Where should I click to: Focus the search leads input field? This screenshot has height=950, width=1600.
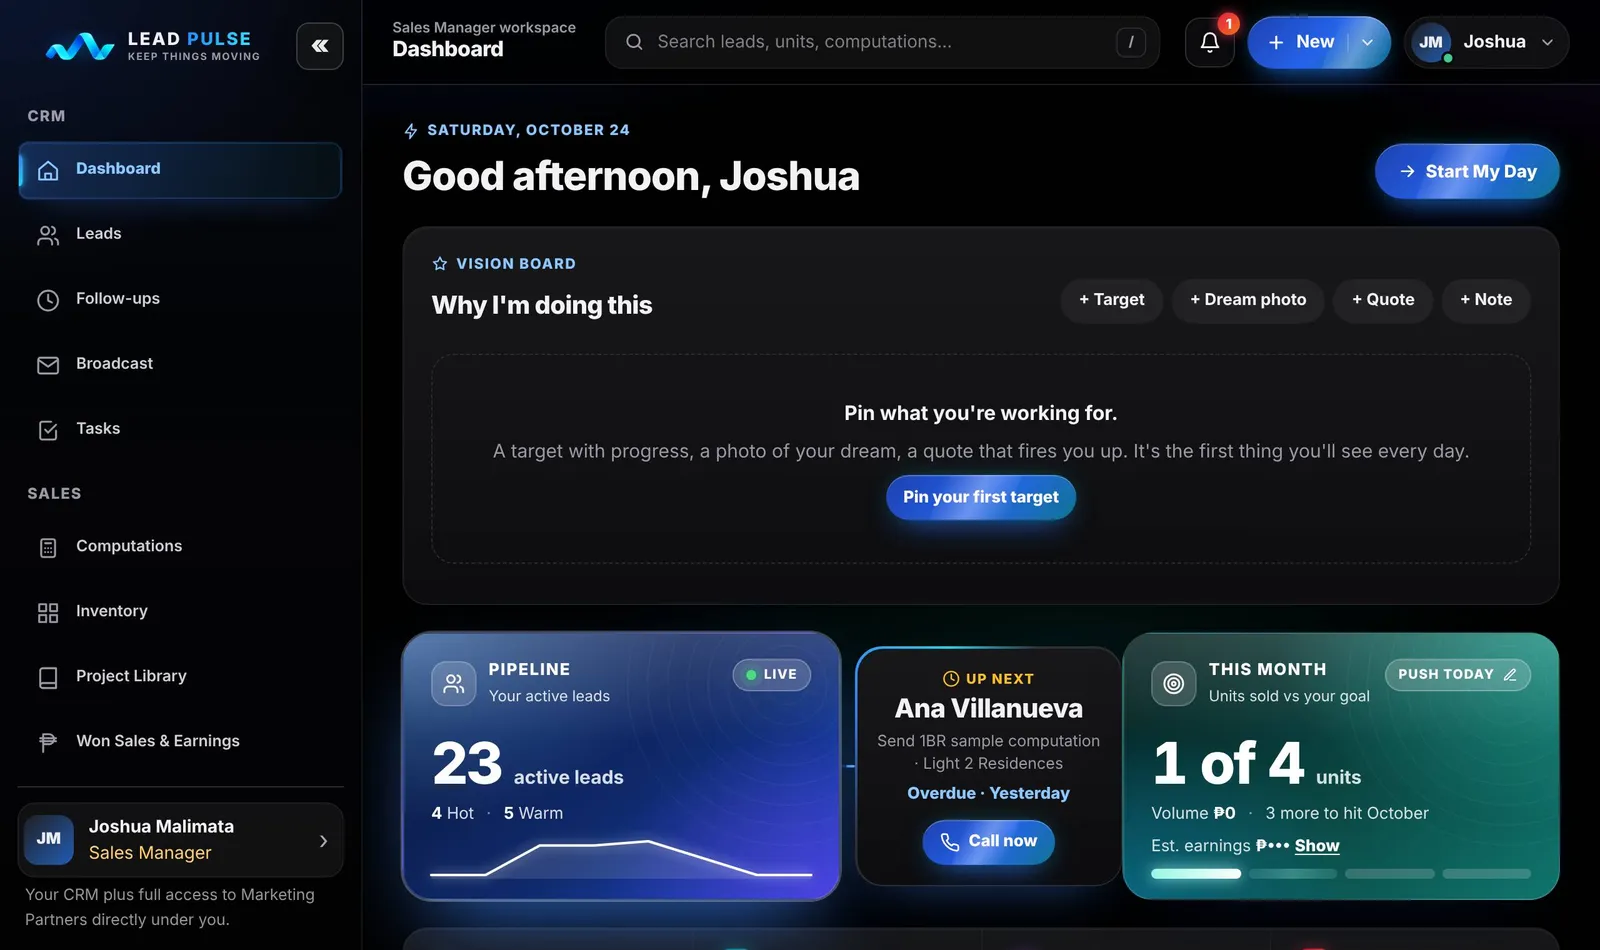[x=882, y=42]
